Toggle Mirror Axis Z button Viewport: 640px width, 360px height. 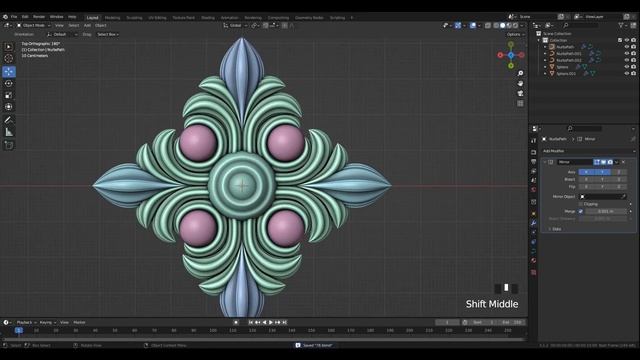click(x=619, y=172)
